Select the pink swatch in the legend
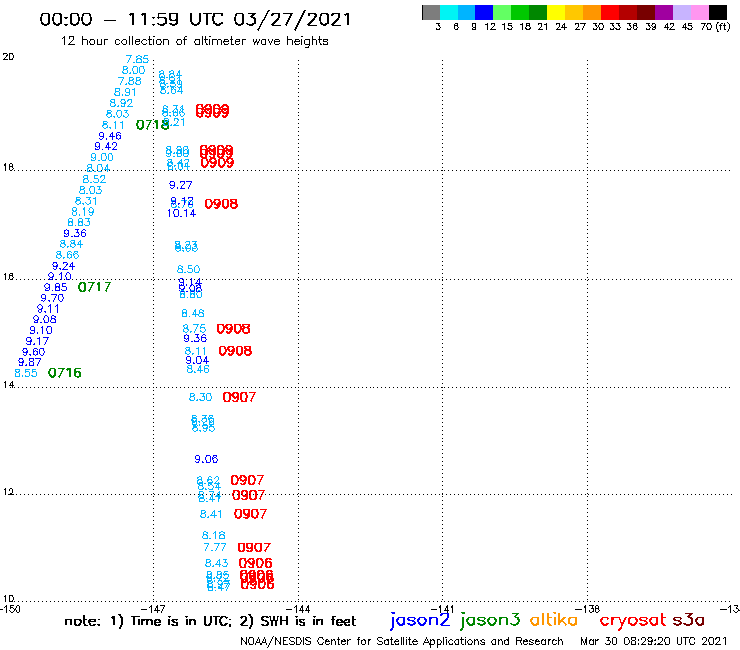 click(x=699, y=12)
